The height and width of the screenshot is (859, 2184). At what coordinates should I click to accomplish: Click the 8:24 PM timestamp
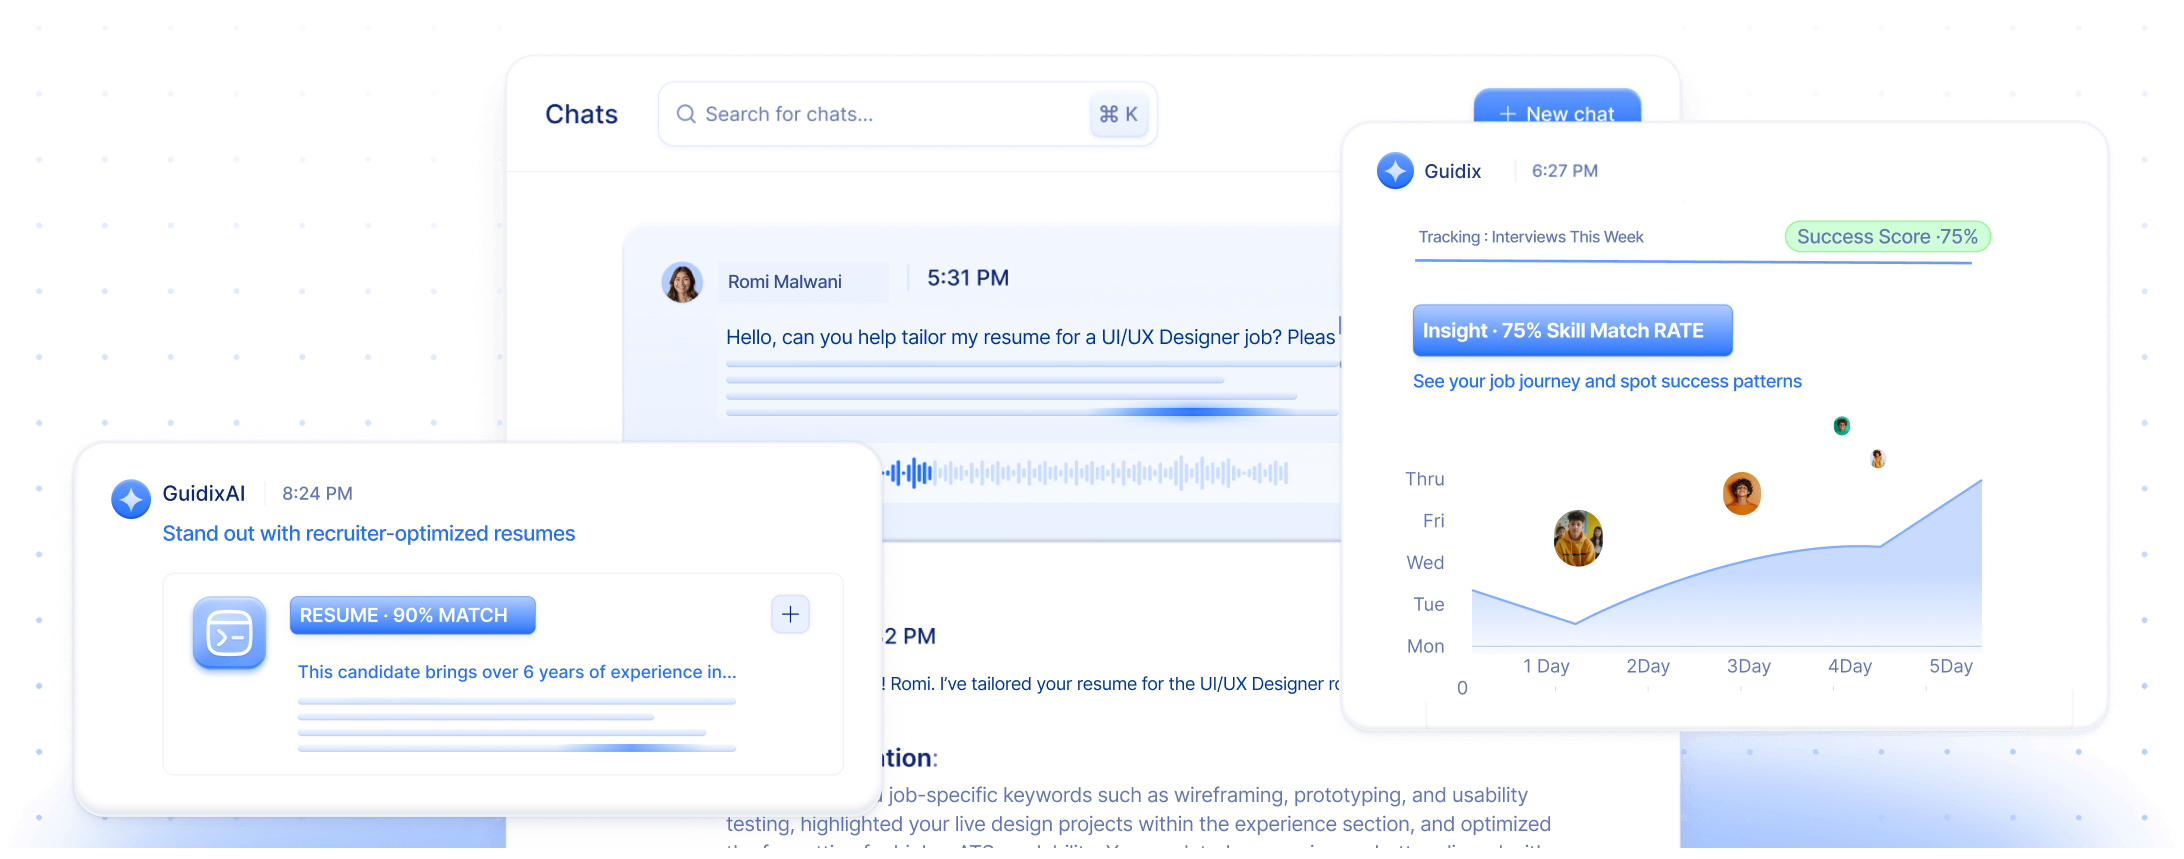317,493
